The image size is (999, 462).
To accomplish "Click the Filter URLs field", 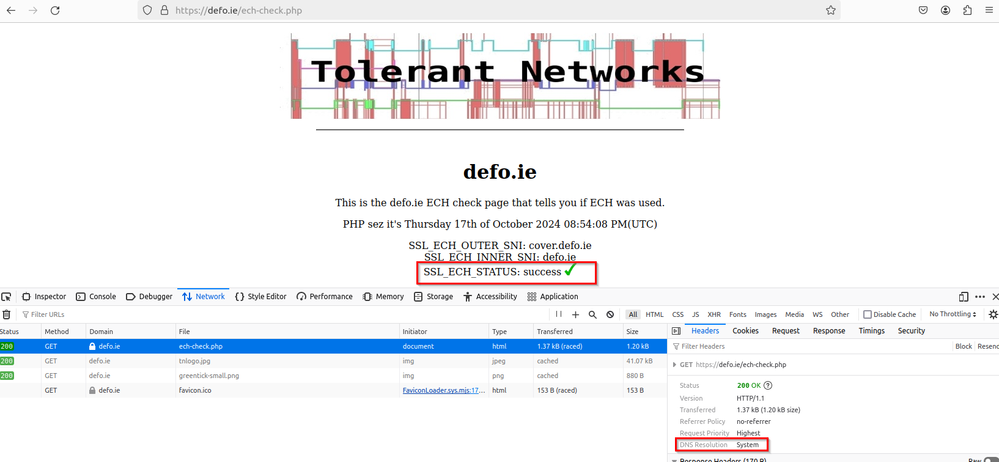I will pyautogui.click(x=284, y=315).
